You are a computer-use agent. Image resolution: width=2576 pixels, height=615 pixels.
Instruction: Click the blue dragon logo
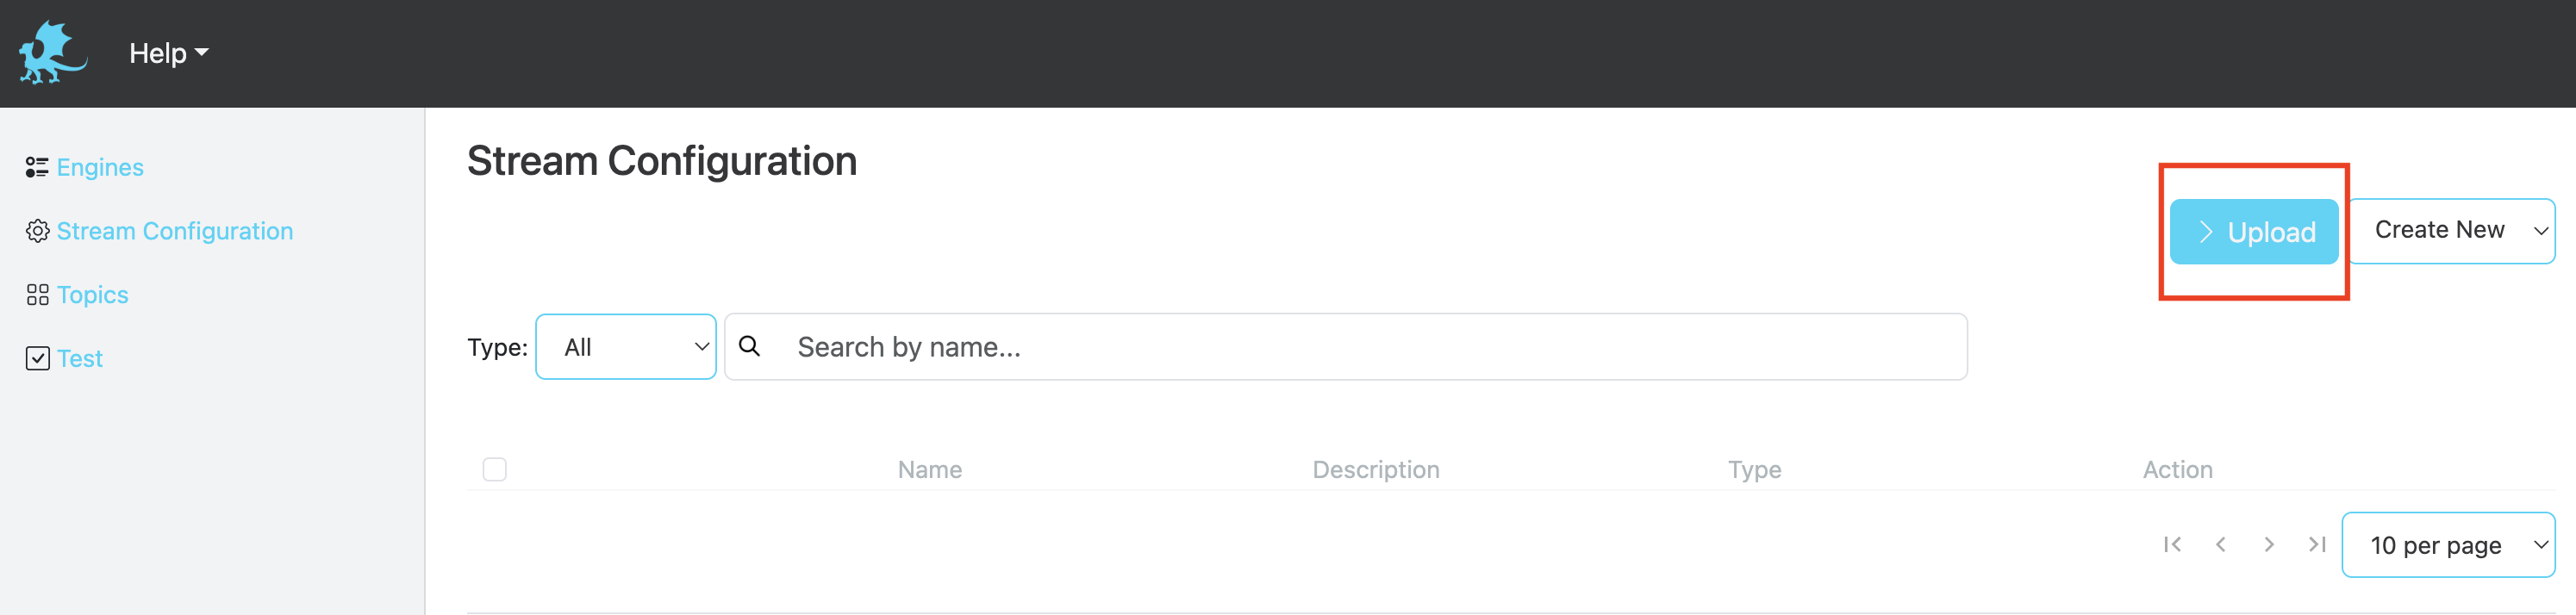tap(53, 53)
